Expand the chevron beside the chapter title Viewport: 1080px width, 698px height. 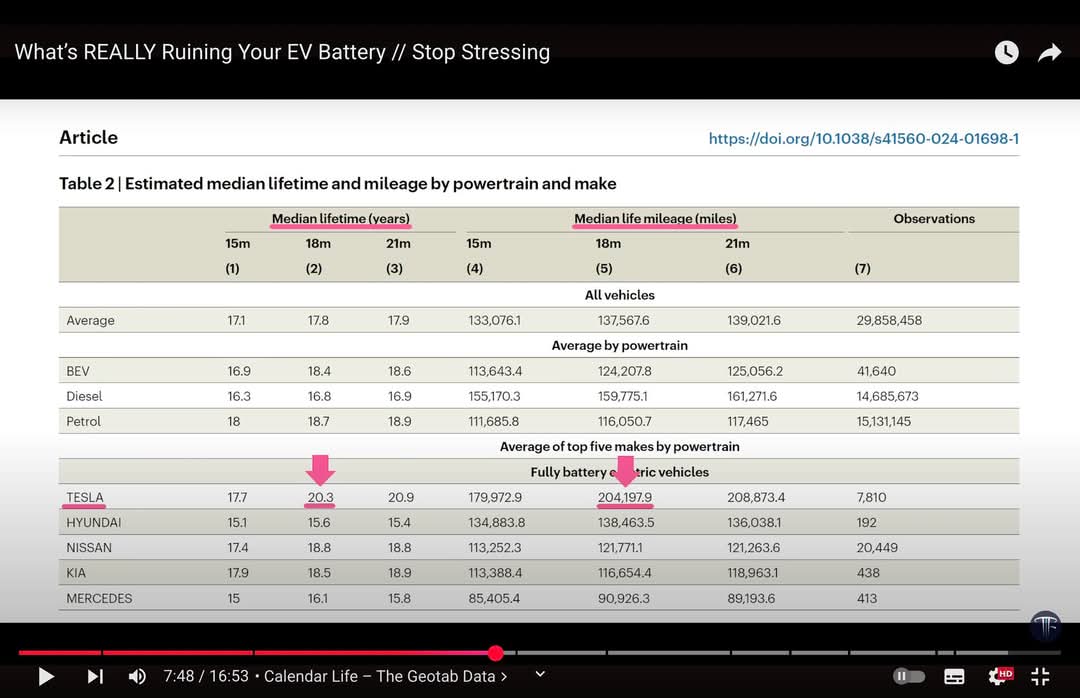click(541, 674)
